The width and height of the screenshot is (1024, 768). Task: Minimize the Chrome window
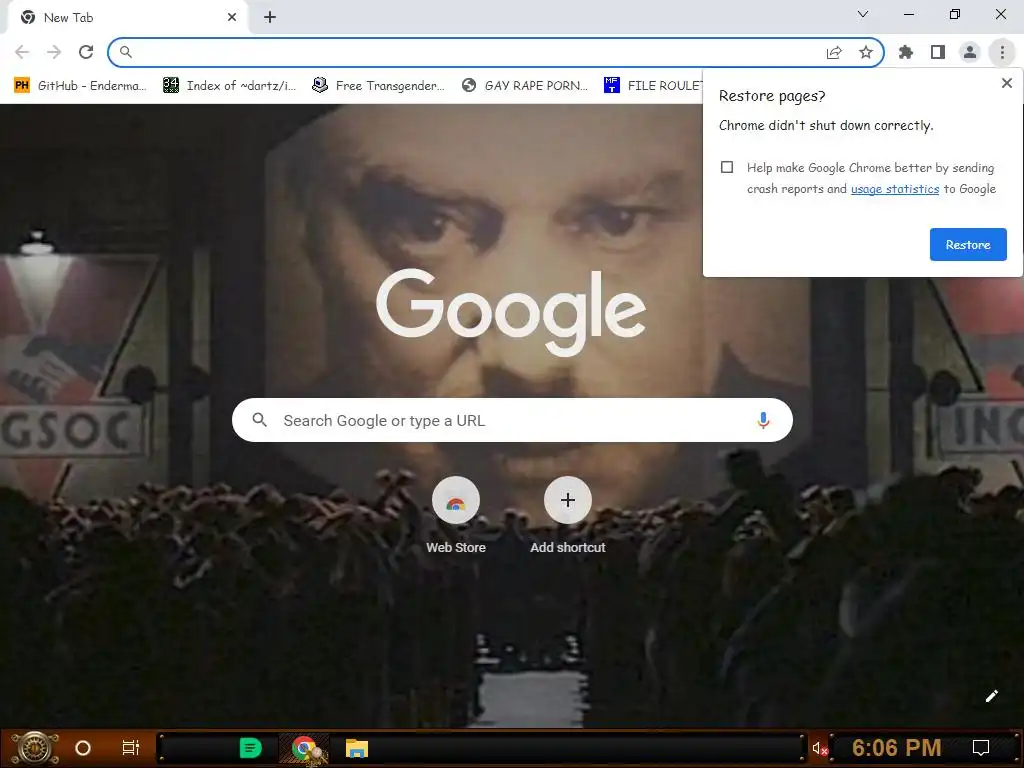pyautogui.click(x=908, y=14)
